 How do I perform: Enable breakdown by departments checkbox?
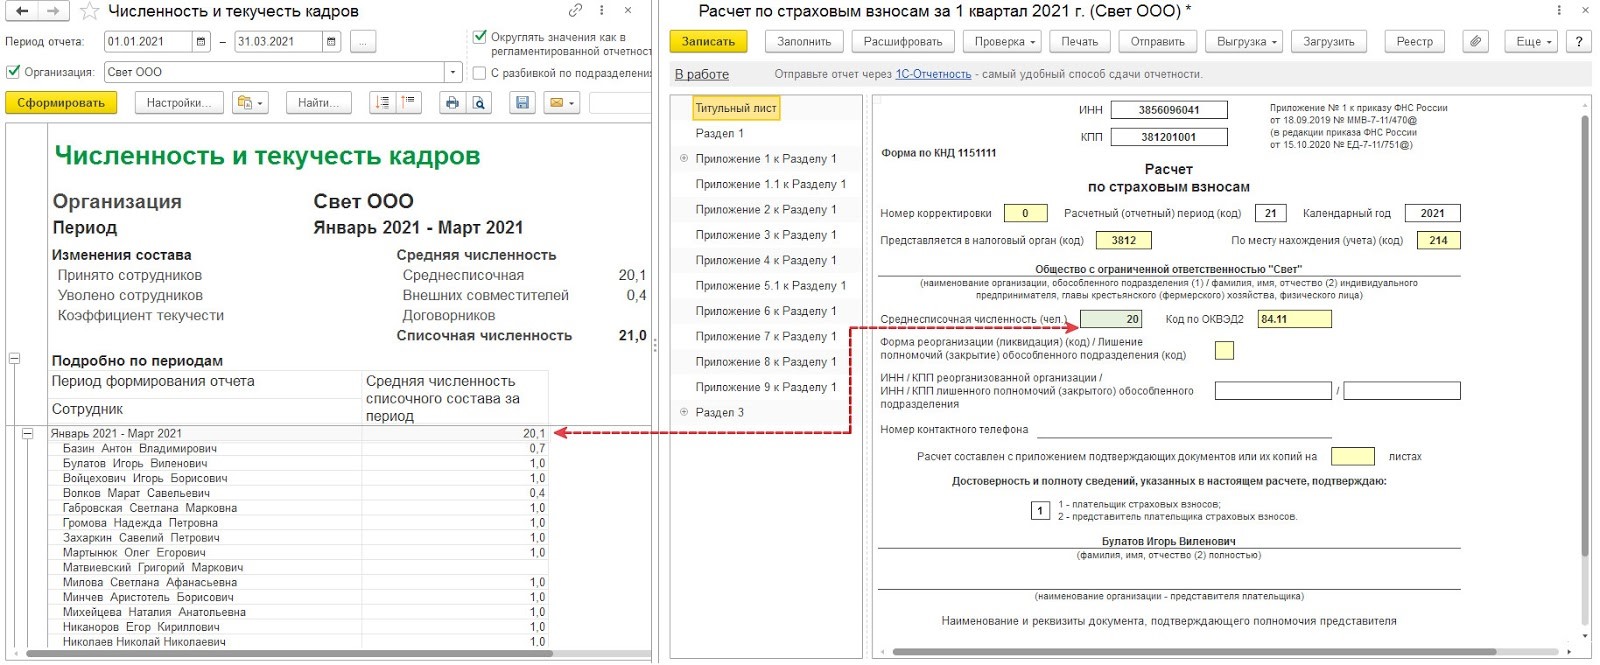480,73
